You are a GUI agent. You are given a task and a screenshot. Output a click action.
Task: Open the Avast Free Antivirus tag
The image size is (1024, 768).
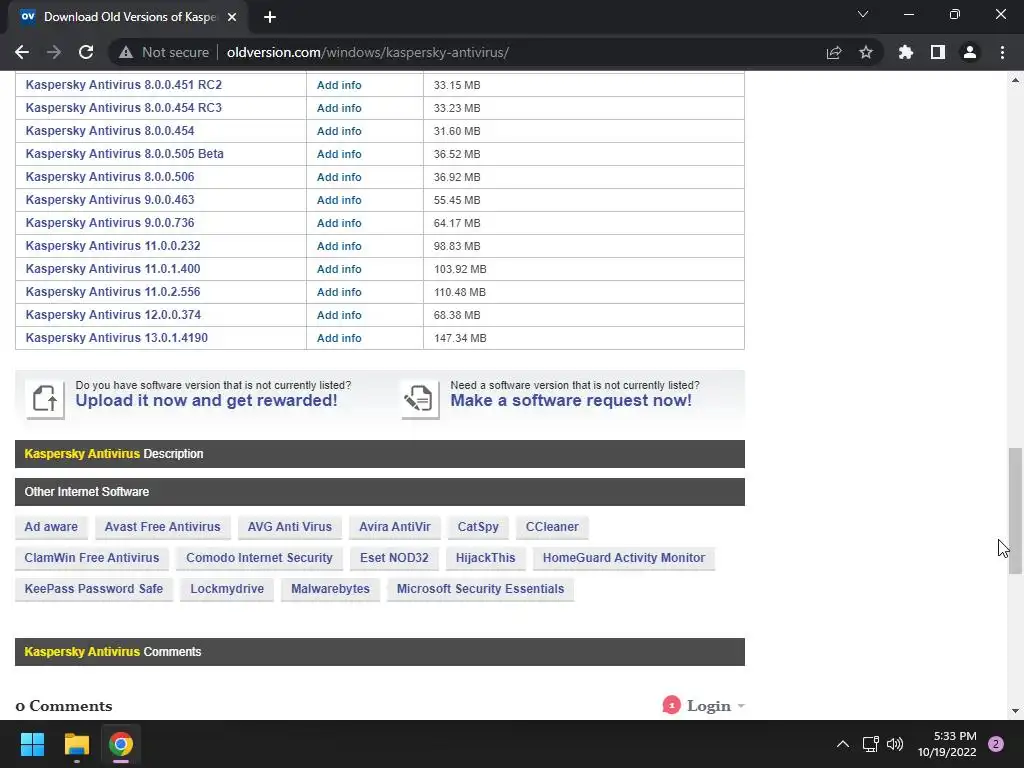163,526
